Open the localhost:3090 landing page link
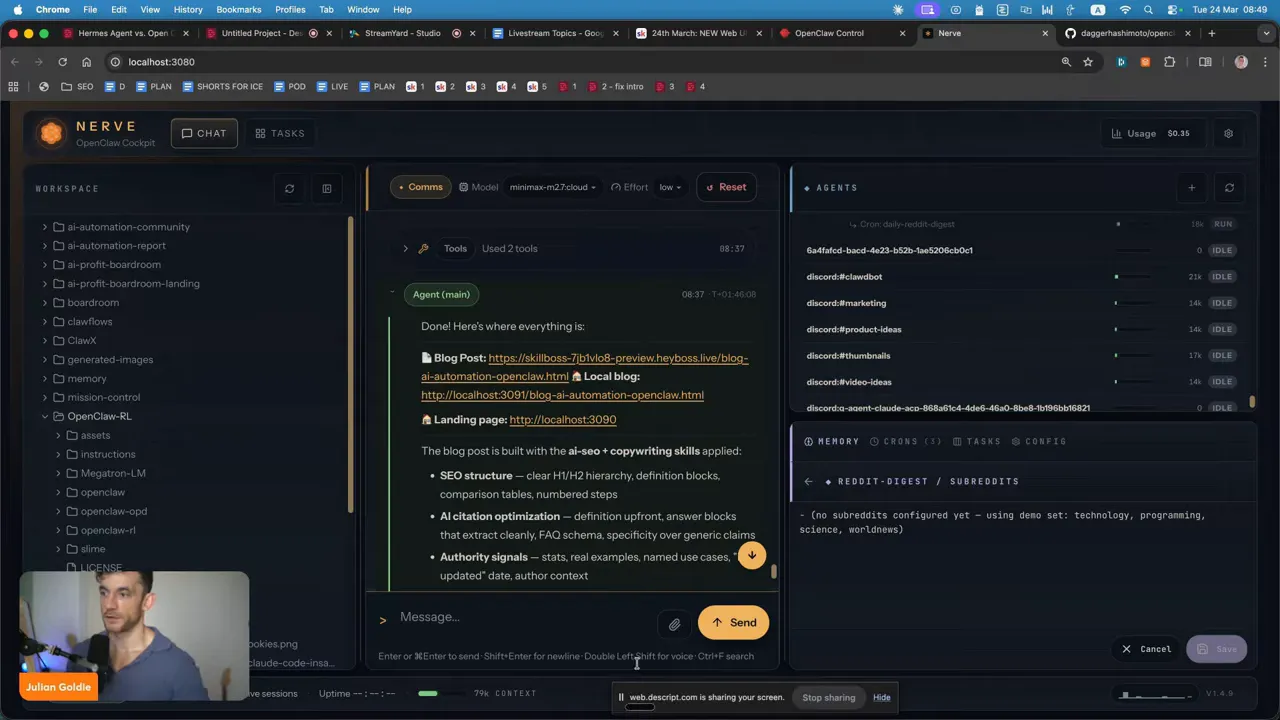1280x720 pixels. point(563,420)
